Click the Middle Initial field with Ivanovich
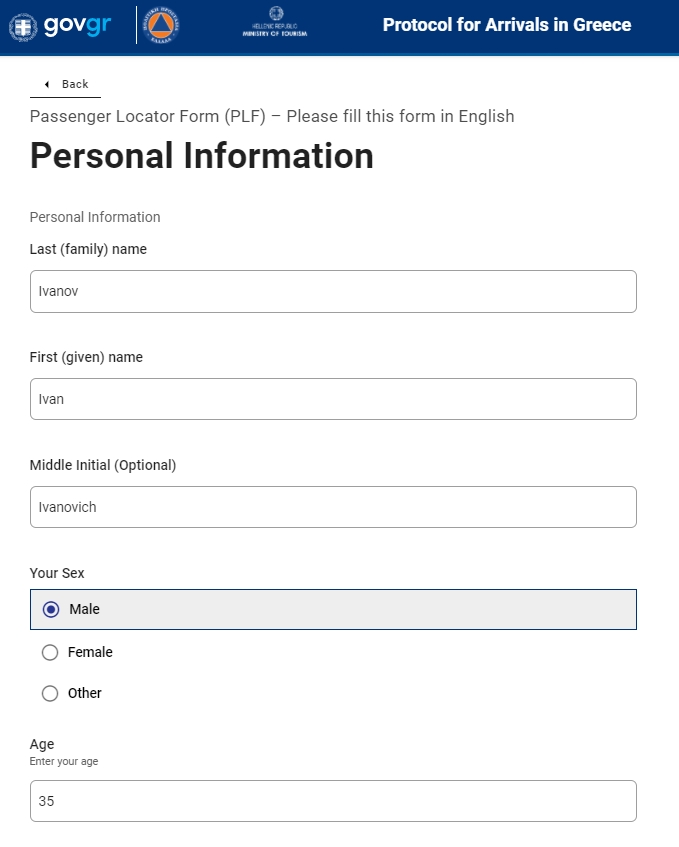 point(333,507)
